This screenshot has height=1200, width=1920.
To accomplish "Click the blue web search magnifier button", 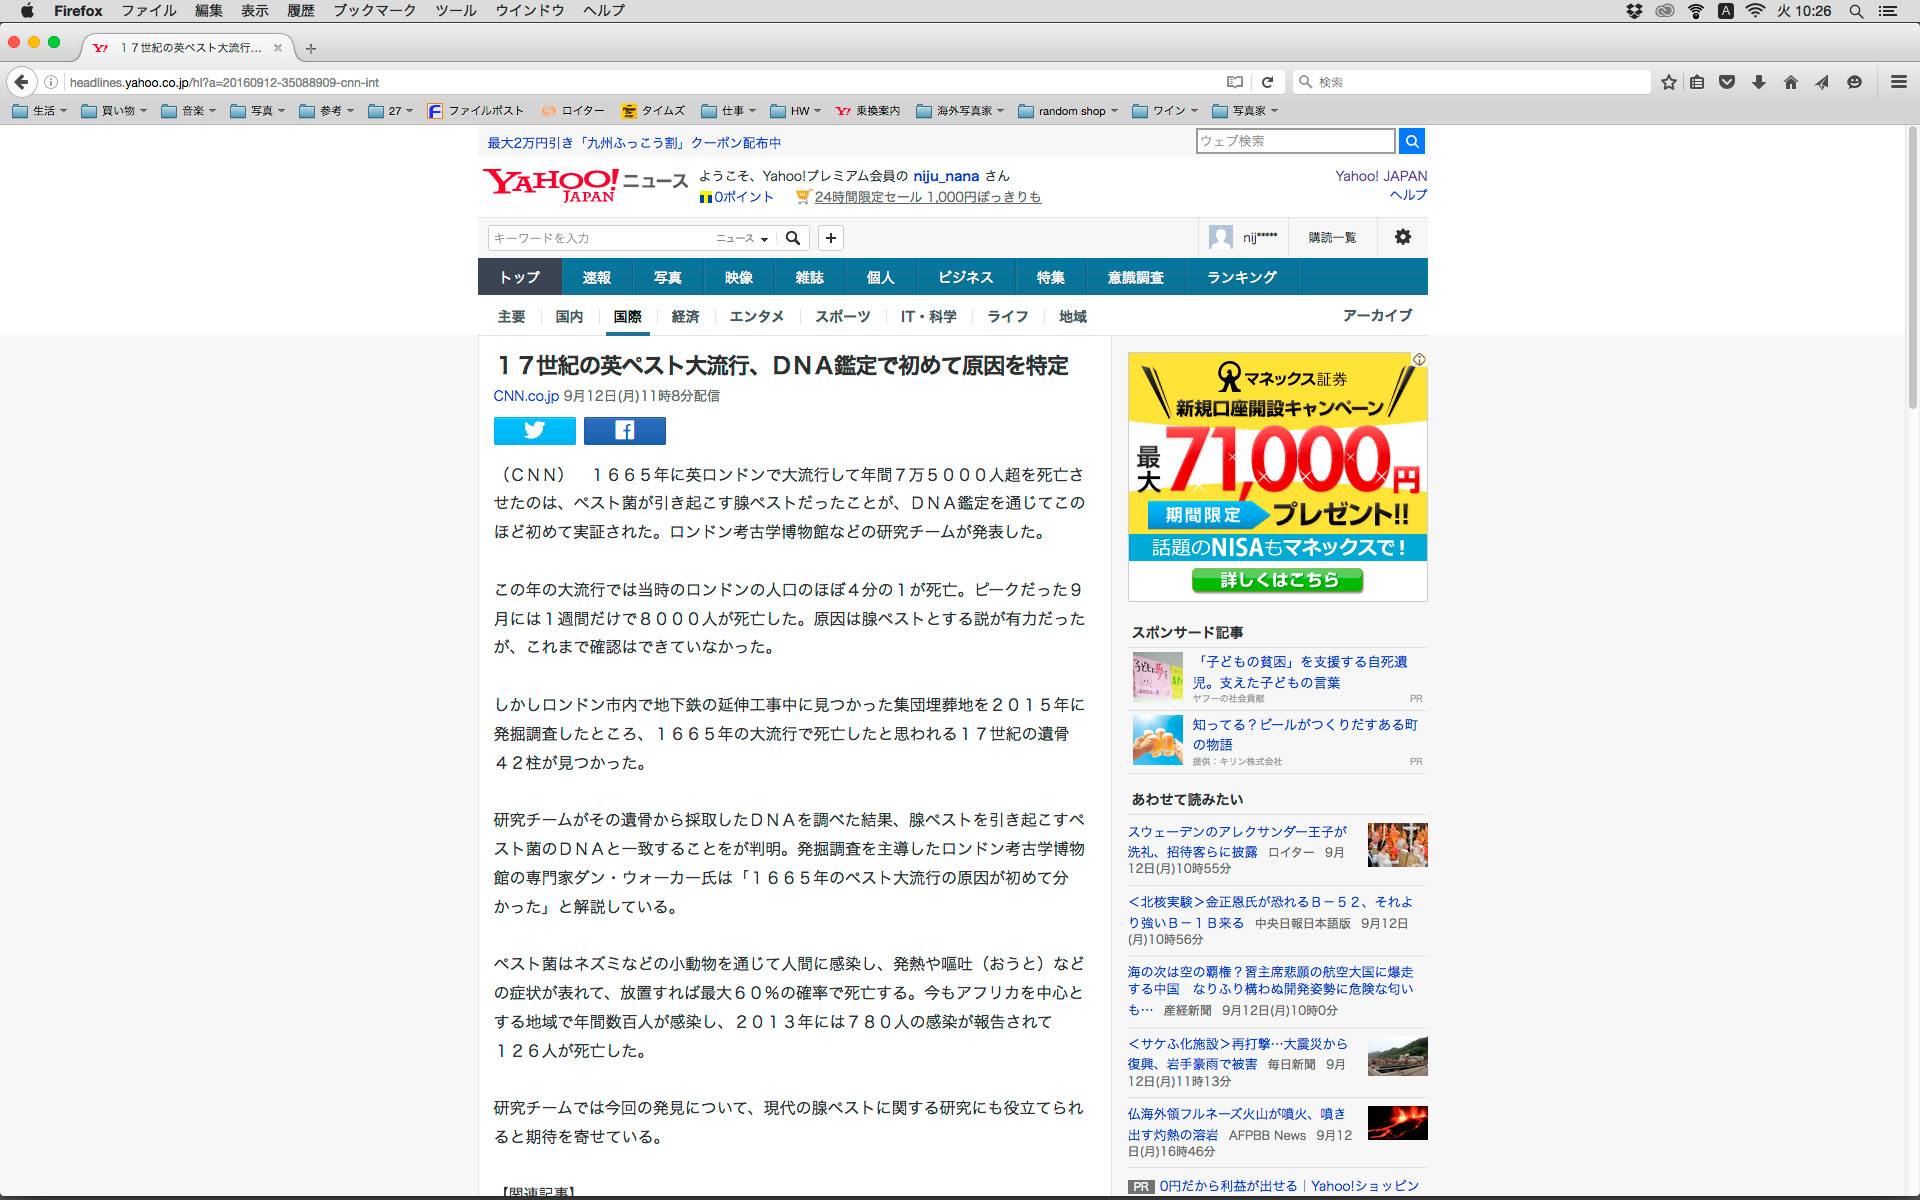I will click(x=1411, y=141).
